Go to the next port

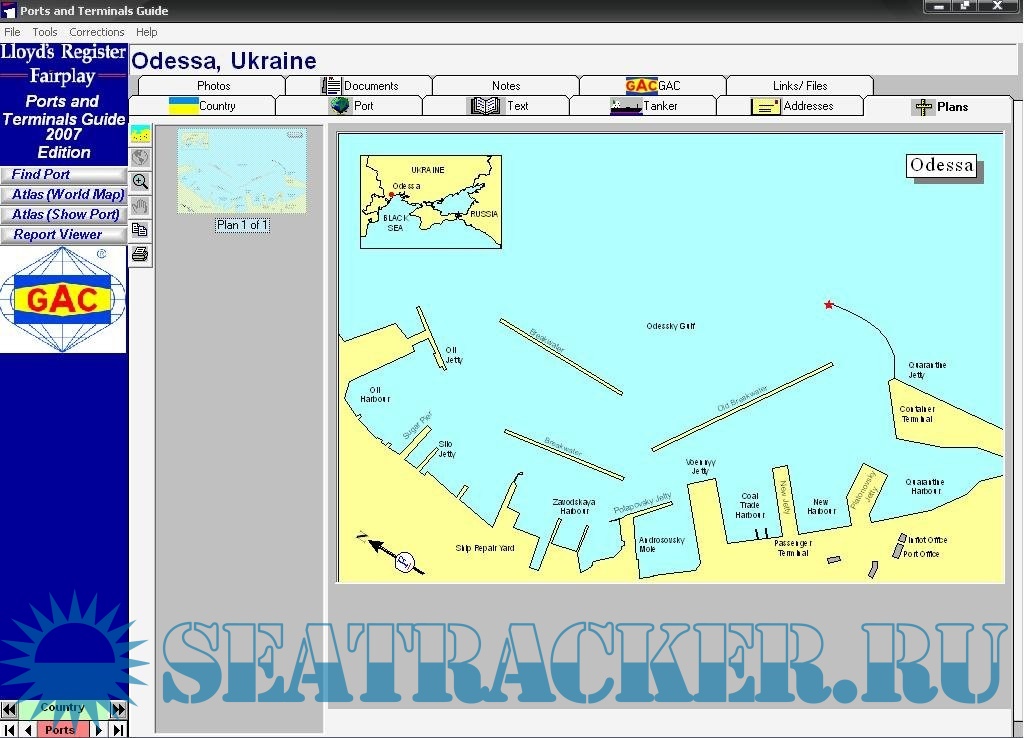pos(99,730)
